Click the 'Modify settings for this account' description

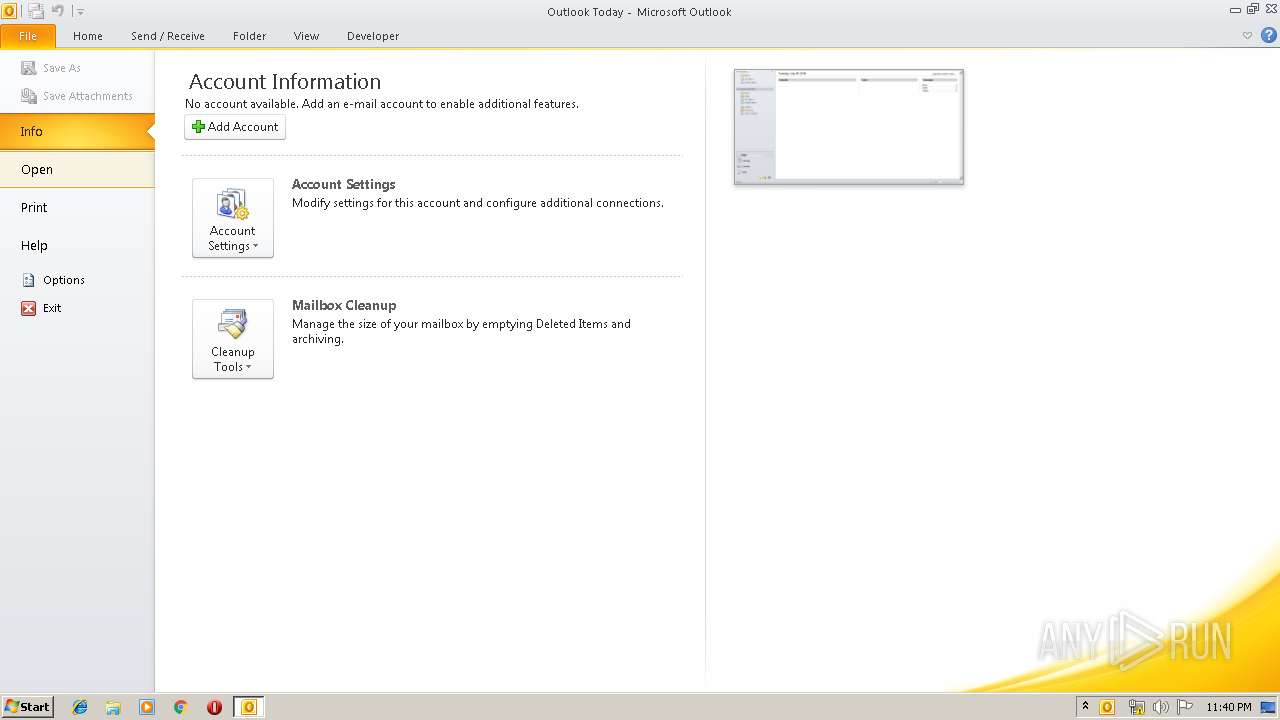pos(478,203)
